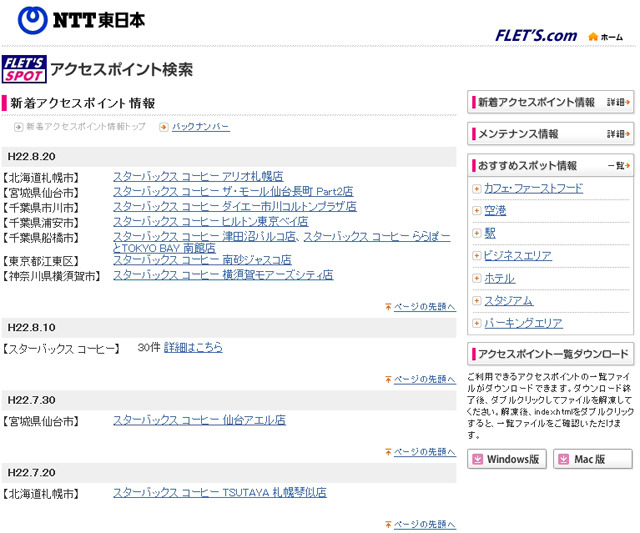Click ページの先頭へ under H22.7.30 section
The image size is (640, 533).
[424, 452]
